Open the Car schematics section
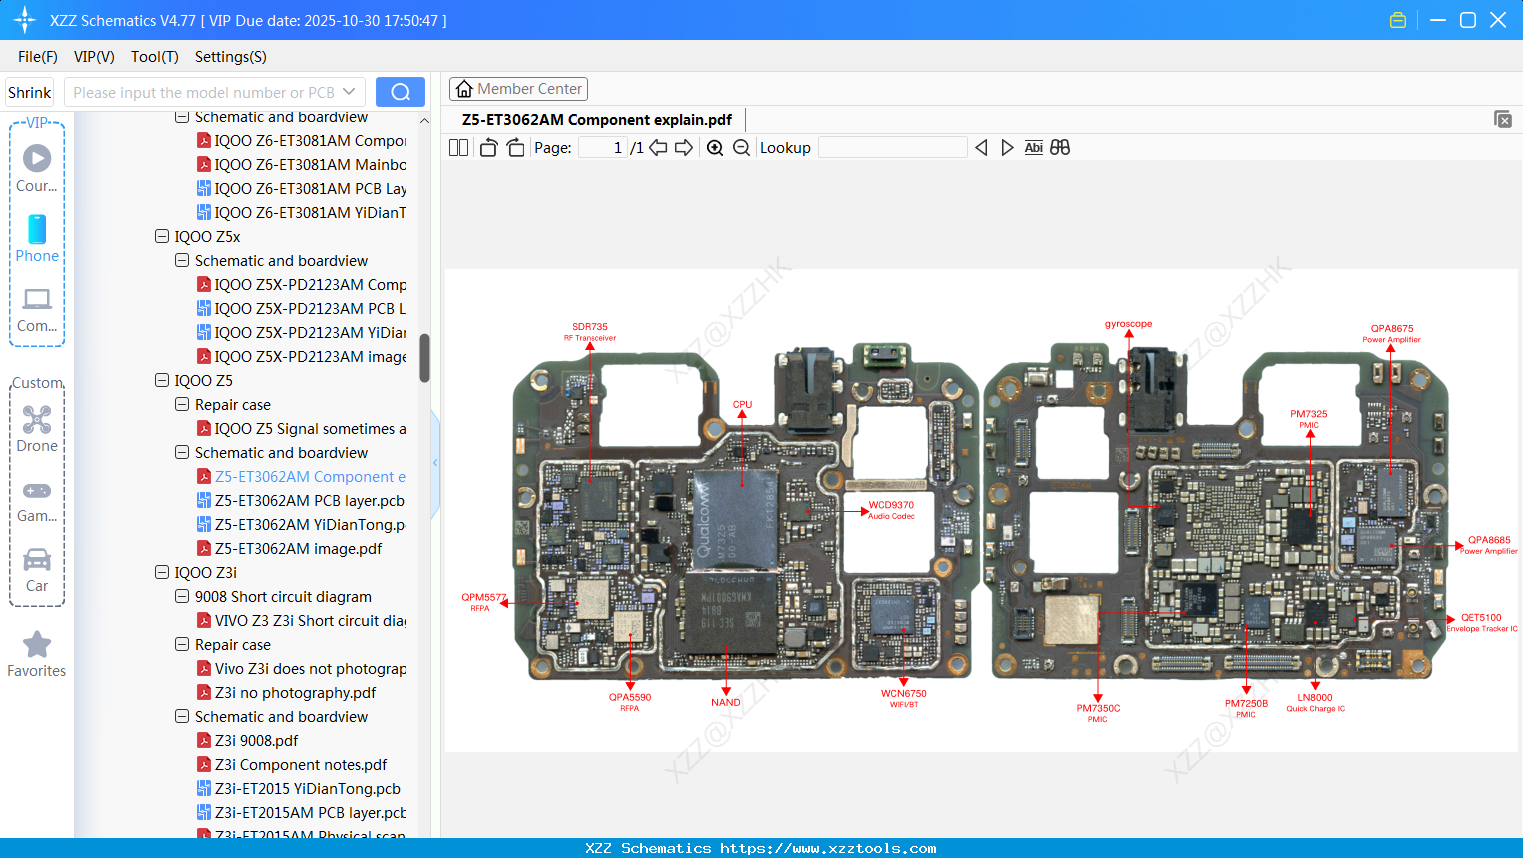This screenshot has height=858, width=1523. point(36,561)
